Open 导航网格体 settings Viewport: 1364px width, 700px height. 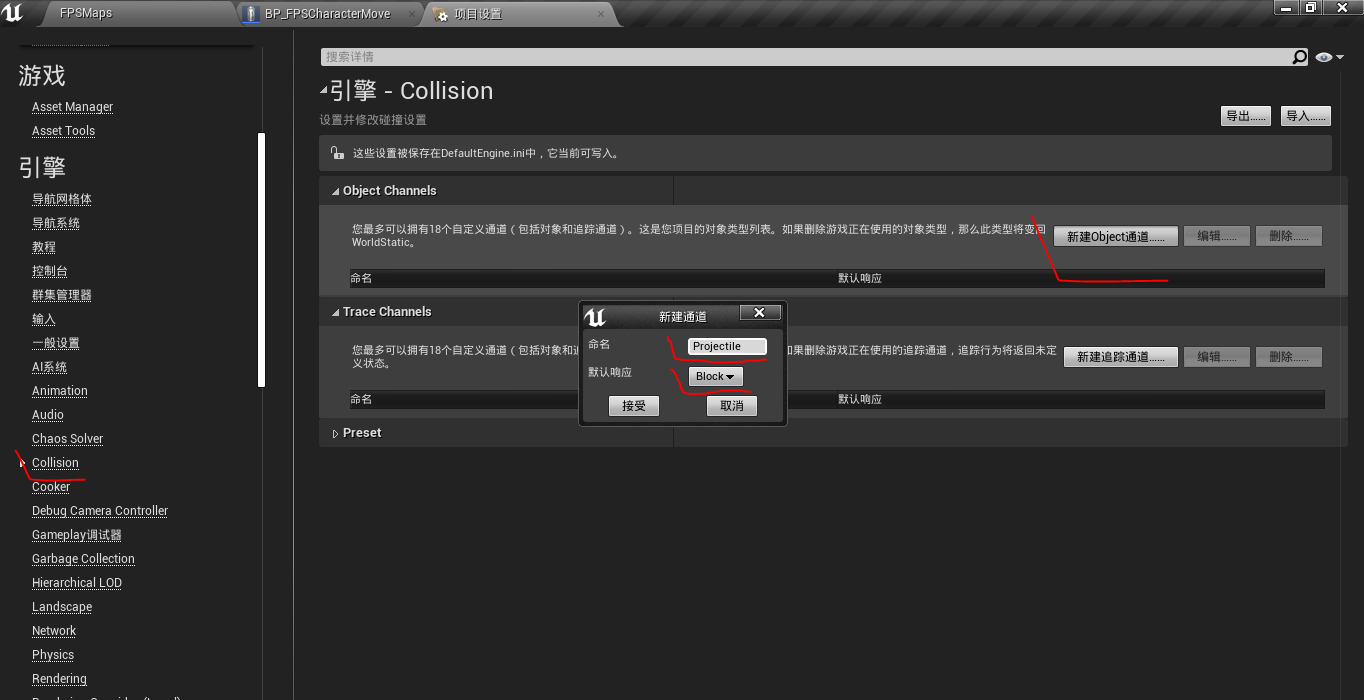62,199
